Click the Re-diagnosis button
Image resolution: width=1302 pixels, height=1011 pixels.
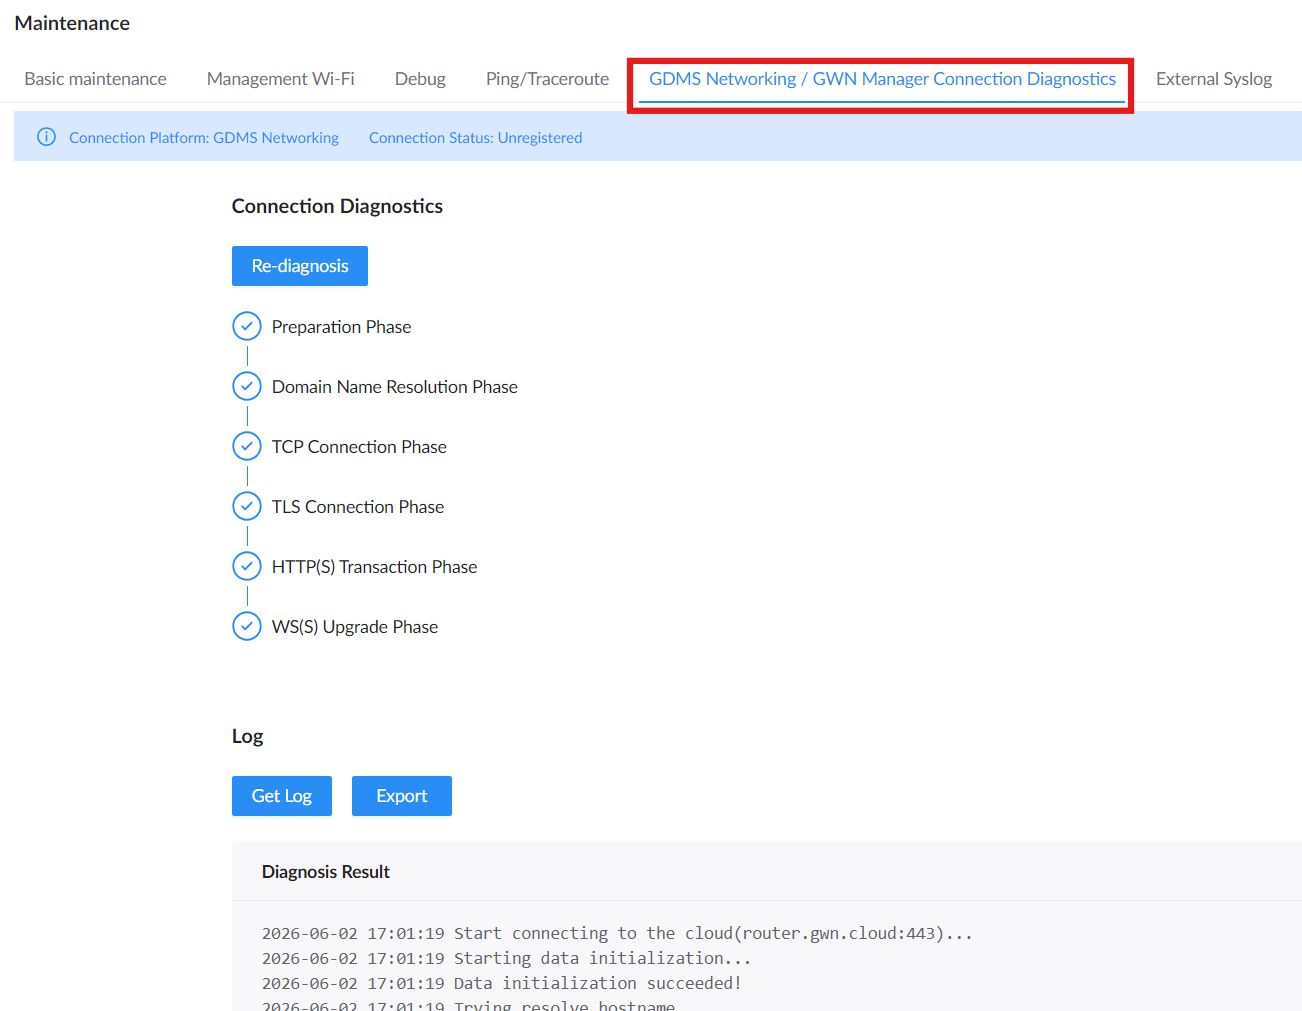coord(300,266)
